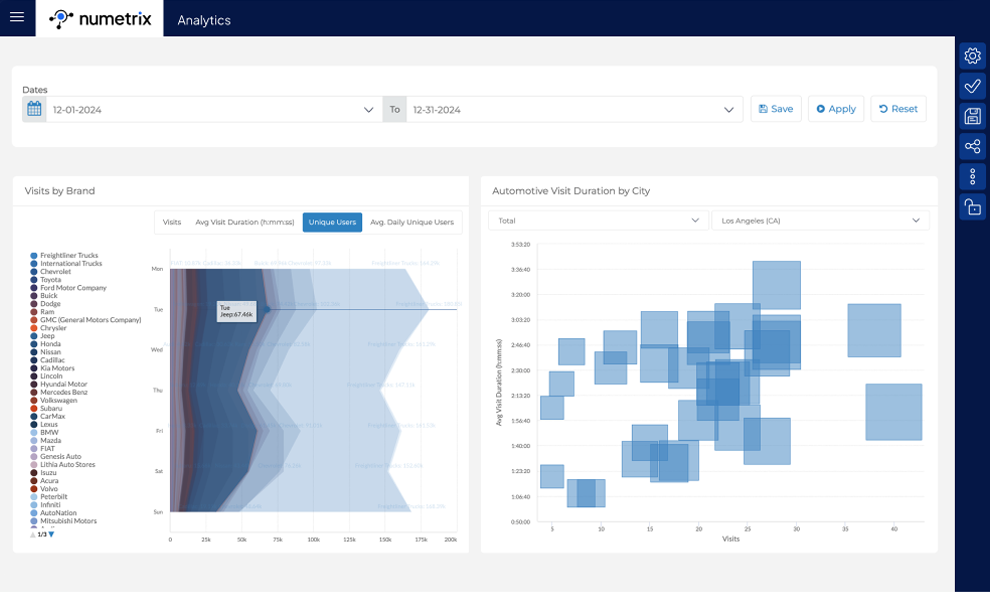The height and width of the screenshot is (592, 990).
Task: Click the Genesis Auto legend label
Action: (61, 456)
